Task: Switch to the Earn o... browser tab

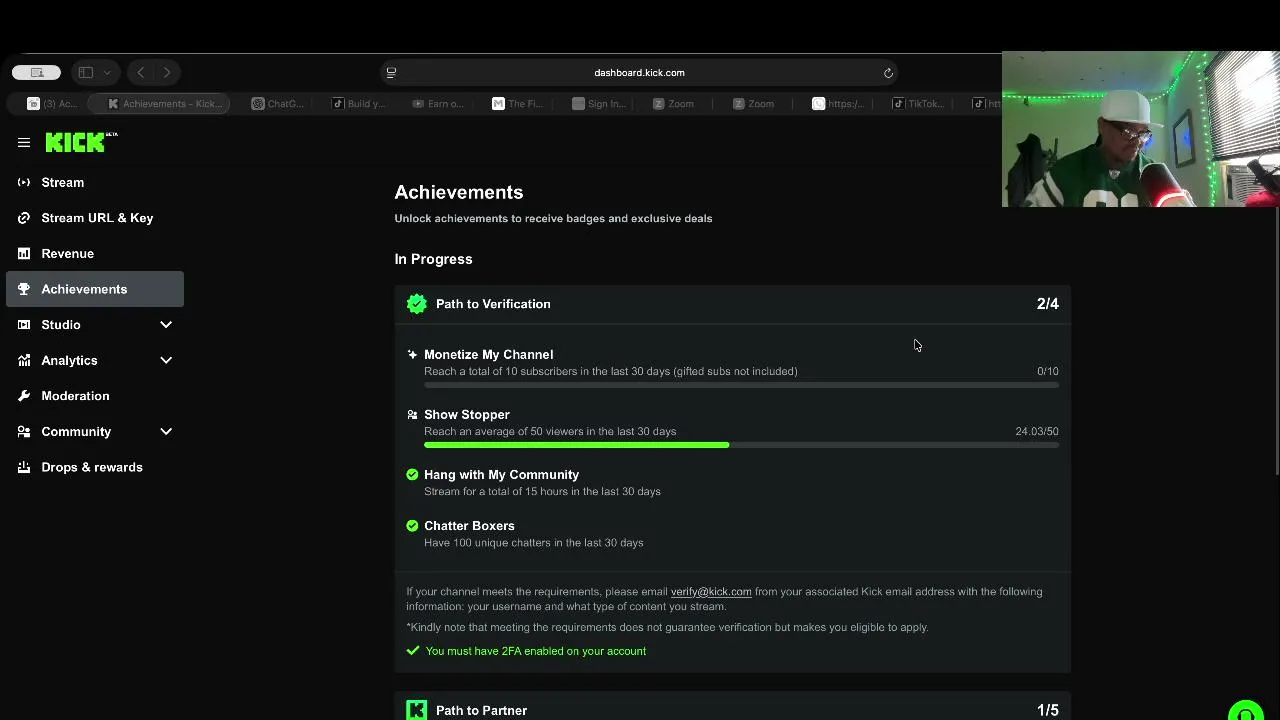Action: pyautogui.click(x=439, y=104)
